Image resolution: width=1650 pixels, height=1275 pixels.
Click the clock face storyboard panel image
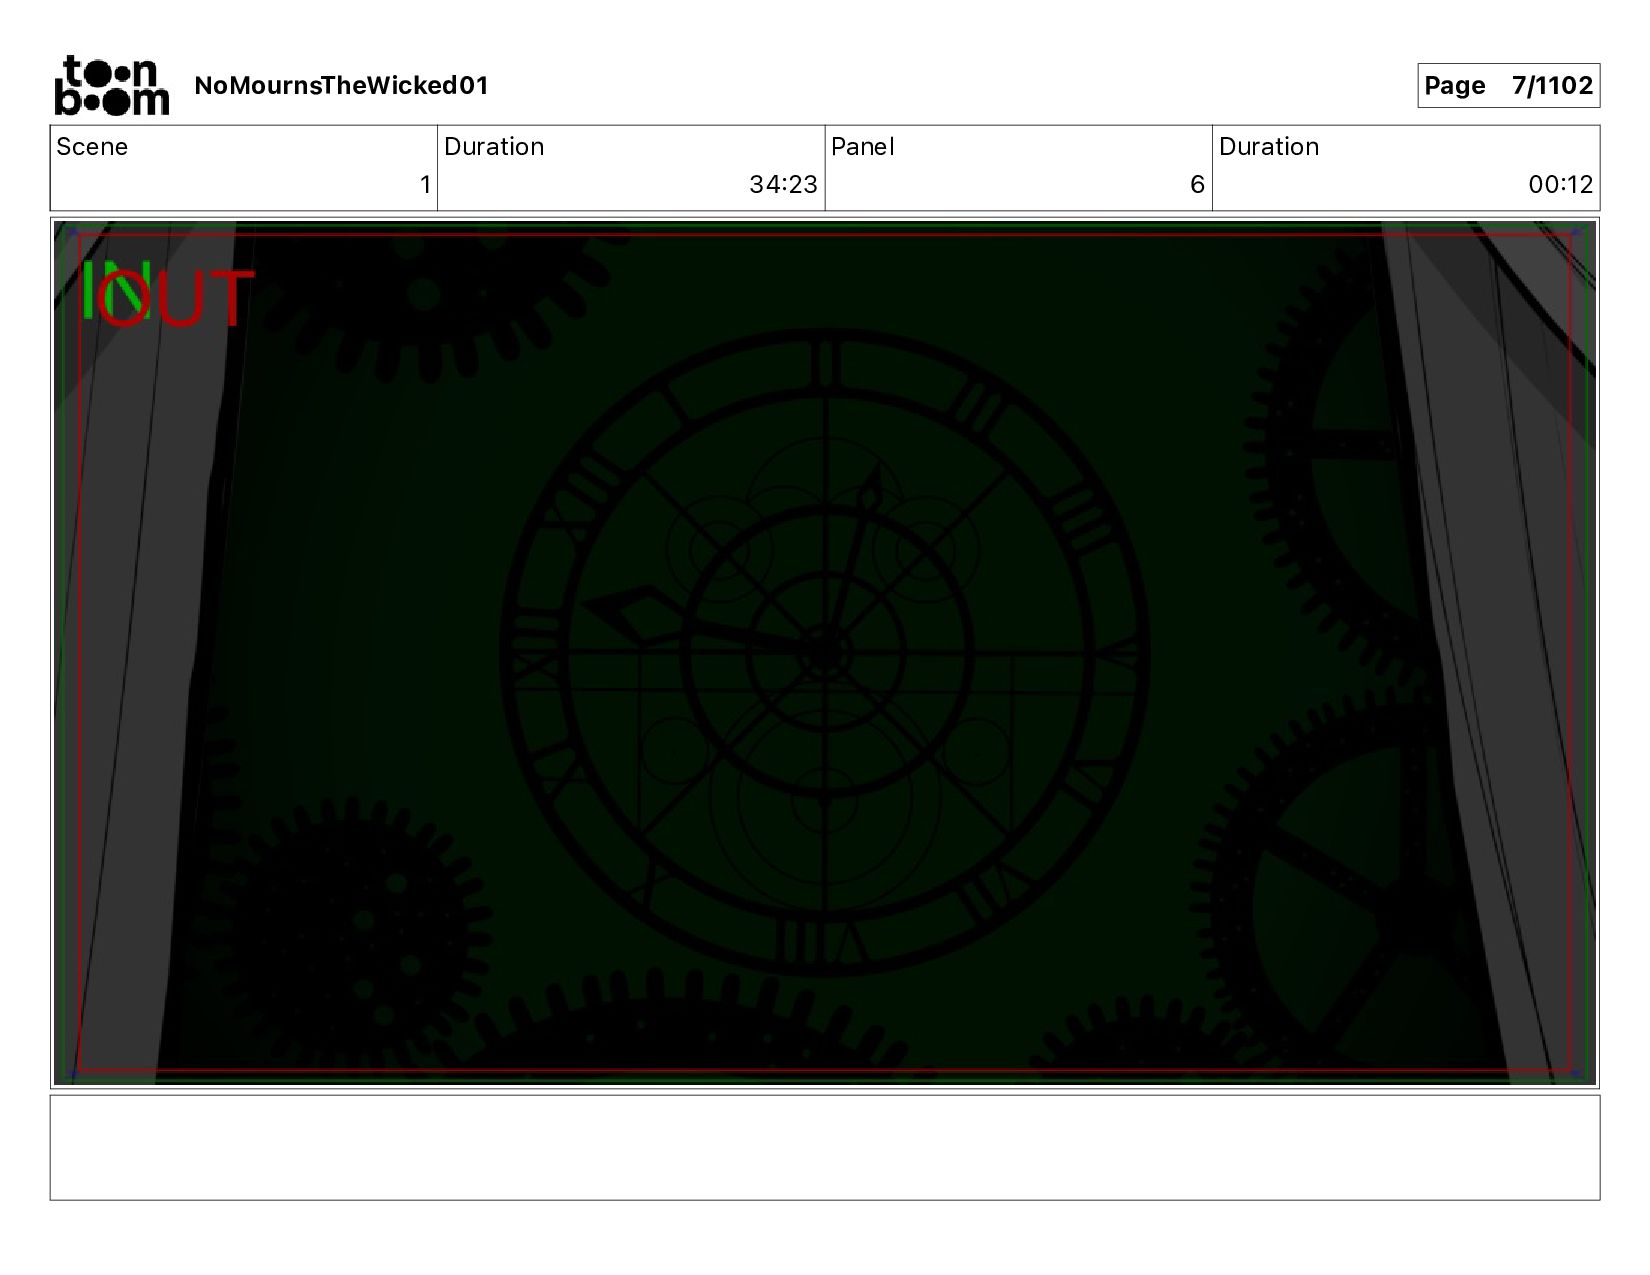pos(824,653)
